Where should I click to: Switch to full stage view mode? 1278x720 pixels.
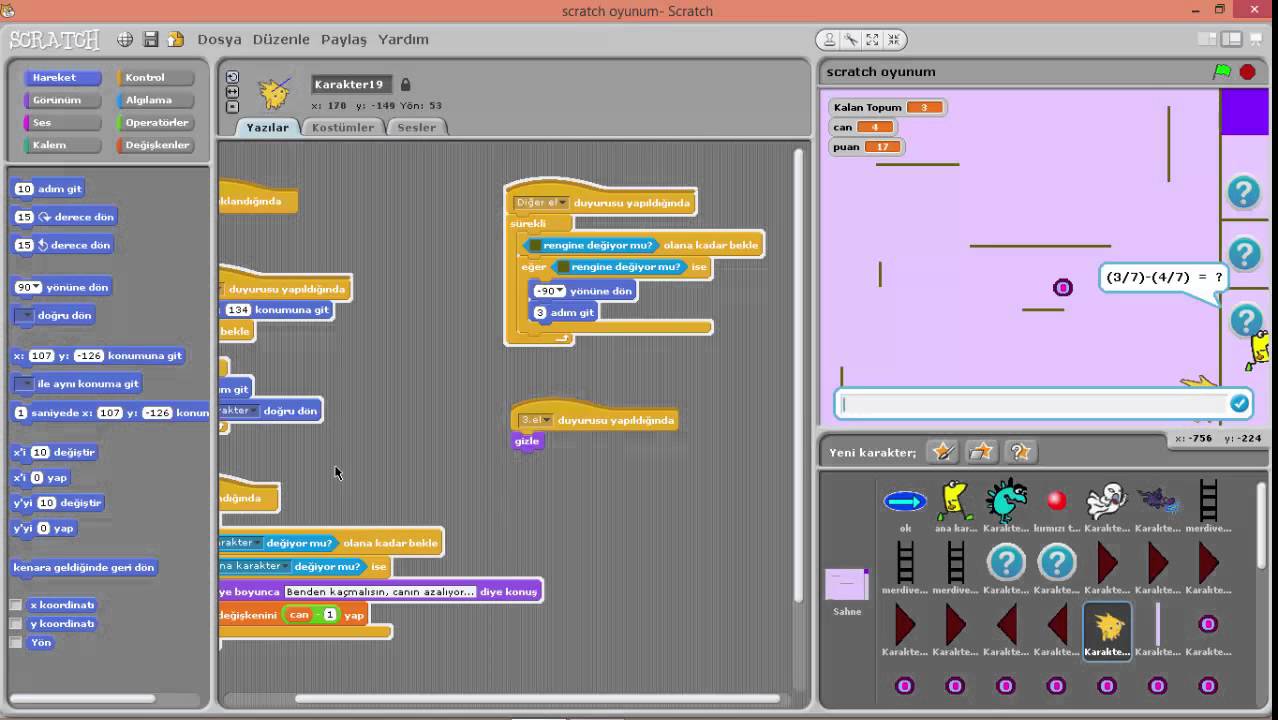1232,40
